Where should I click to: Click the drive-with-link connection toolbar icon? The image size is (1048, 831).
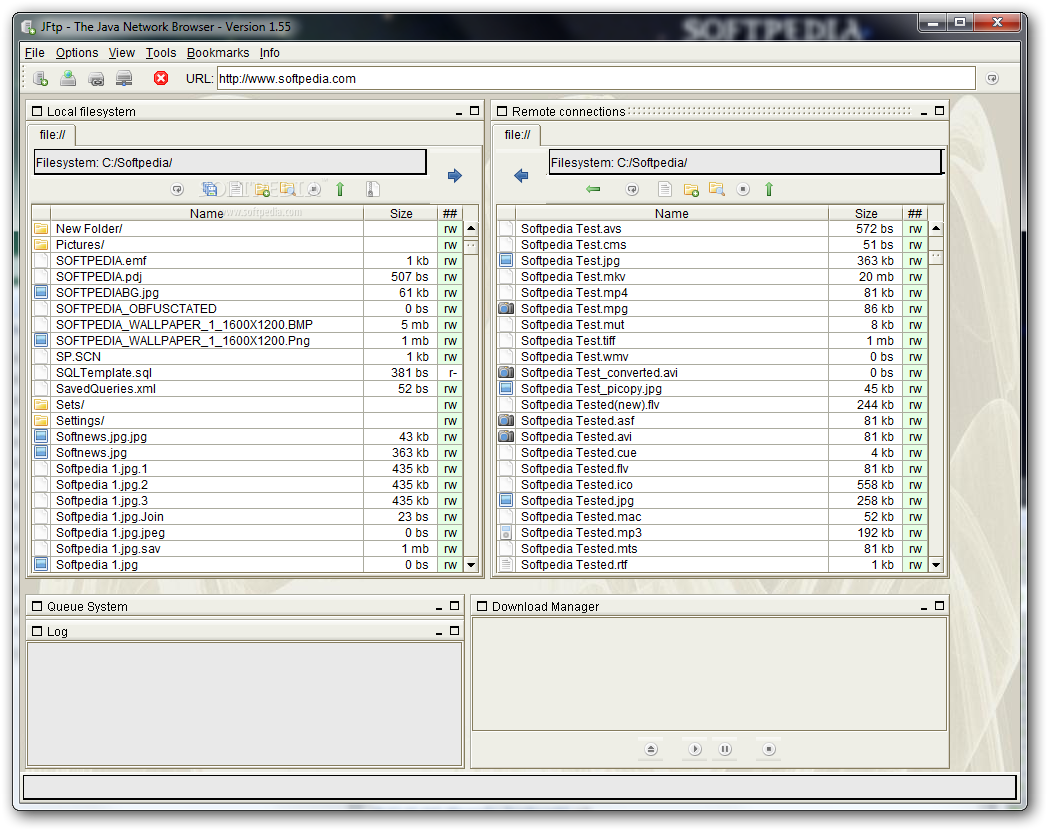point(96,79)
